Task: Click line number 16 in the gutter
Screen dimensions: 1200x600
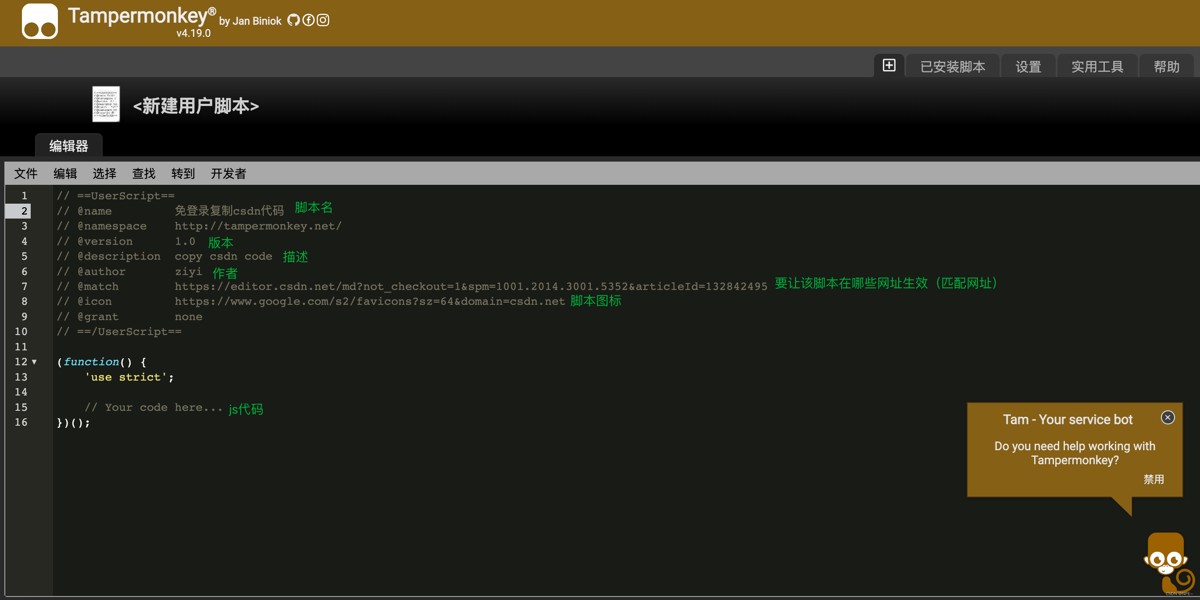Action: pos(21,422)
